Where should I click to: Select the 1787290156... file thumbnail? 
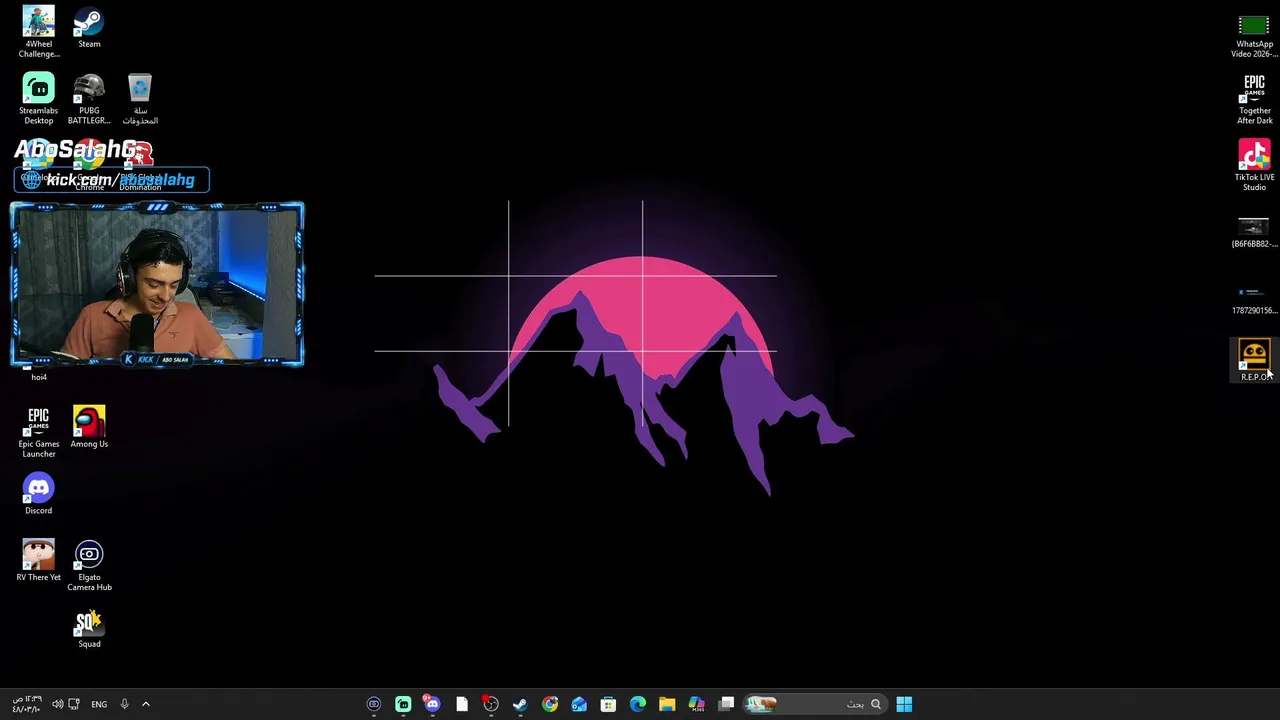(x=1254, y=298)
